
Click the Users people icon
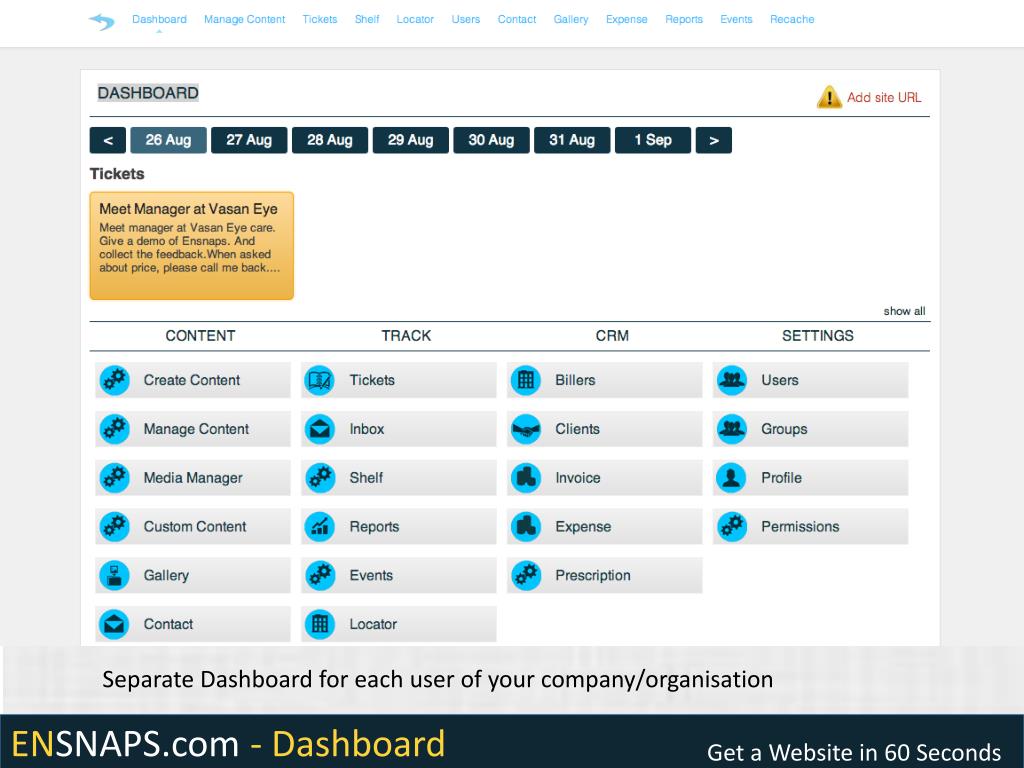click(x=731, y=380)
